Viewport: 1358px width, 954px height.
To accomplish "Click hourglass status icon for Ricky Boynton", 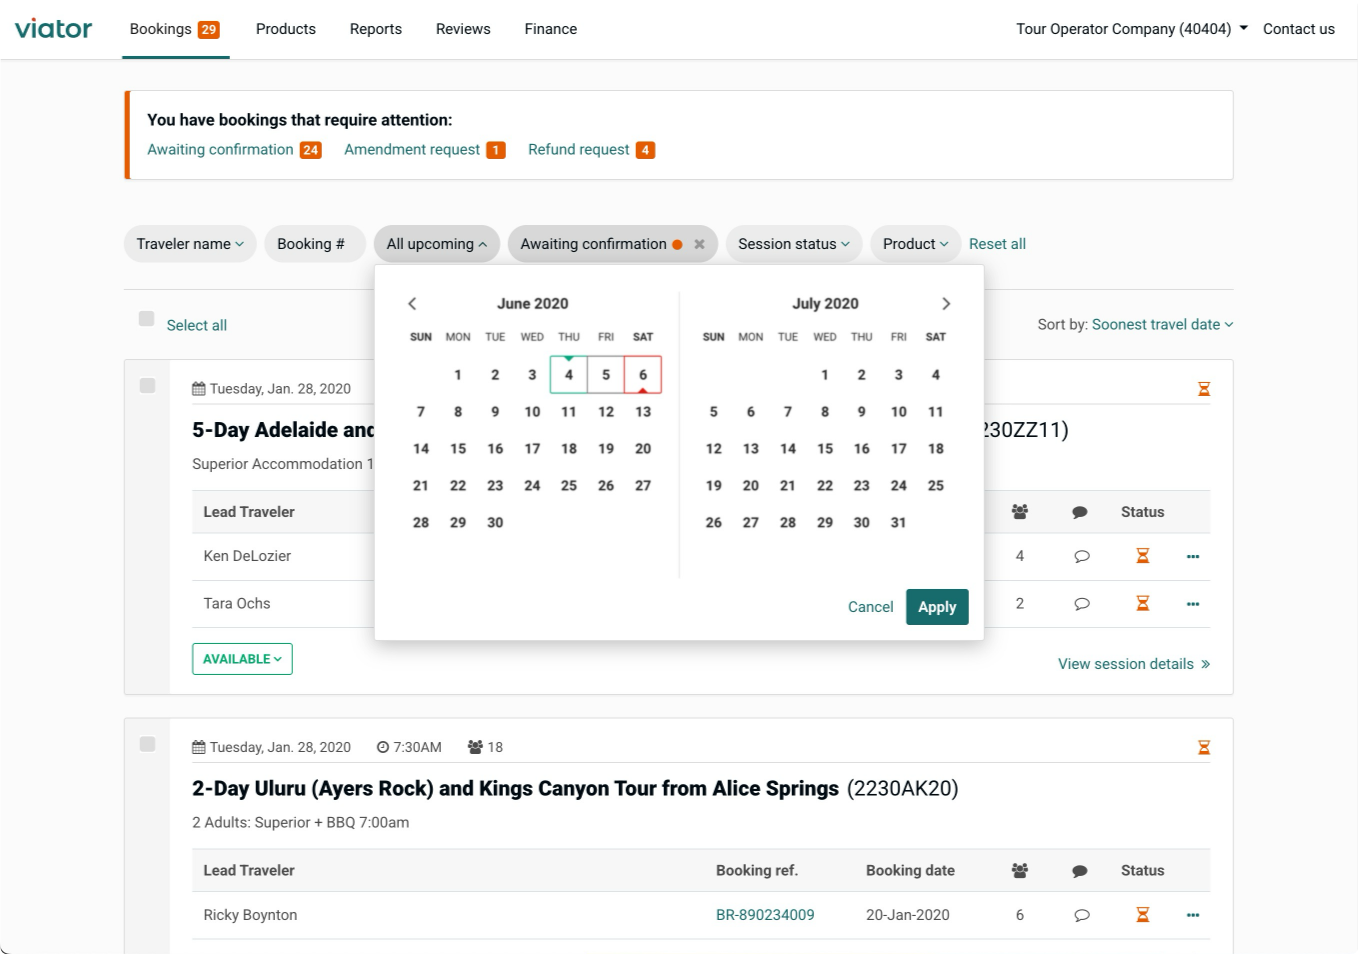I will [x=1142, y=914].
